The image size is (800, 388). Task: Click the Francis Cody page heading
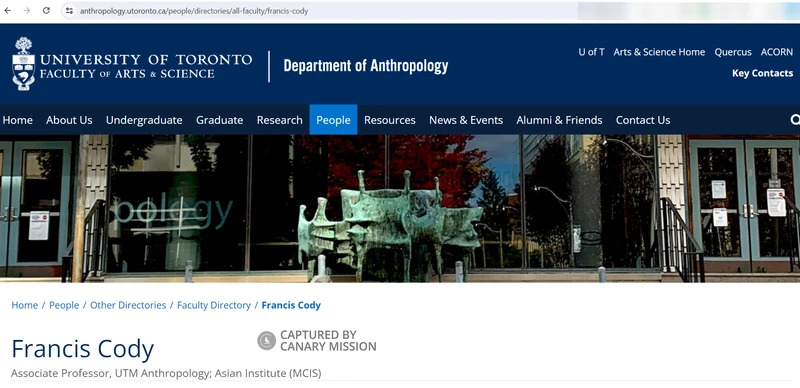click(x=83, y=349)
